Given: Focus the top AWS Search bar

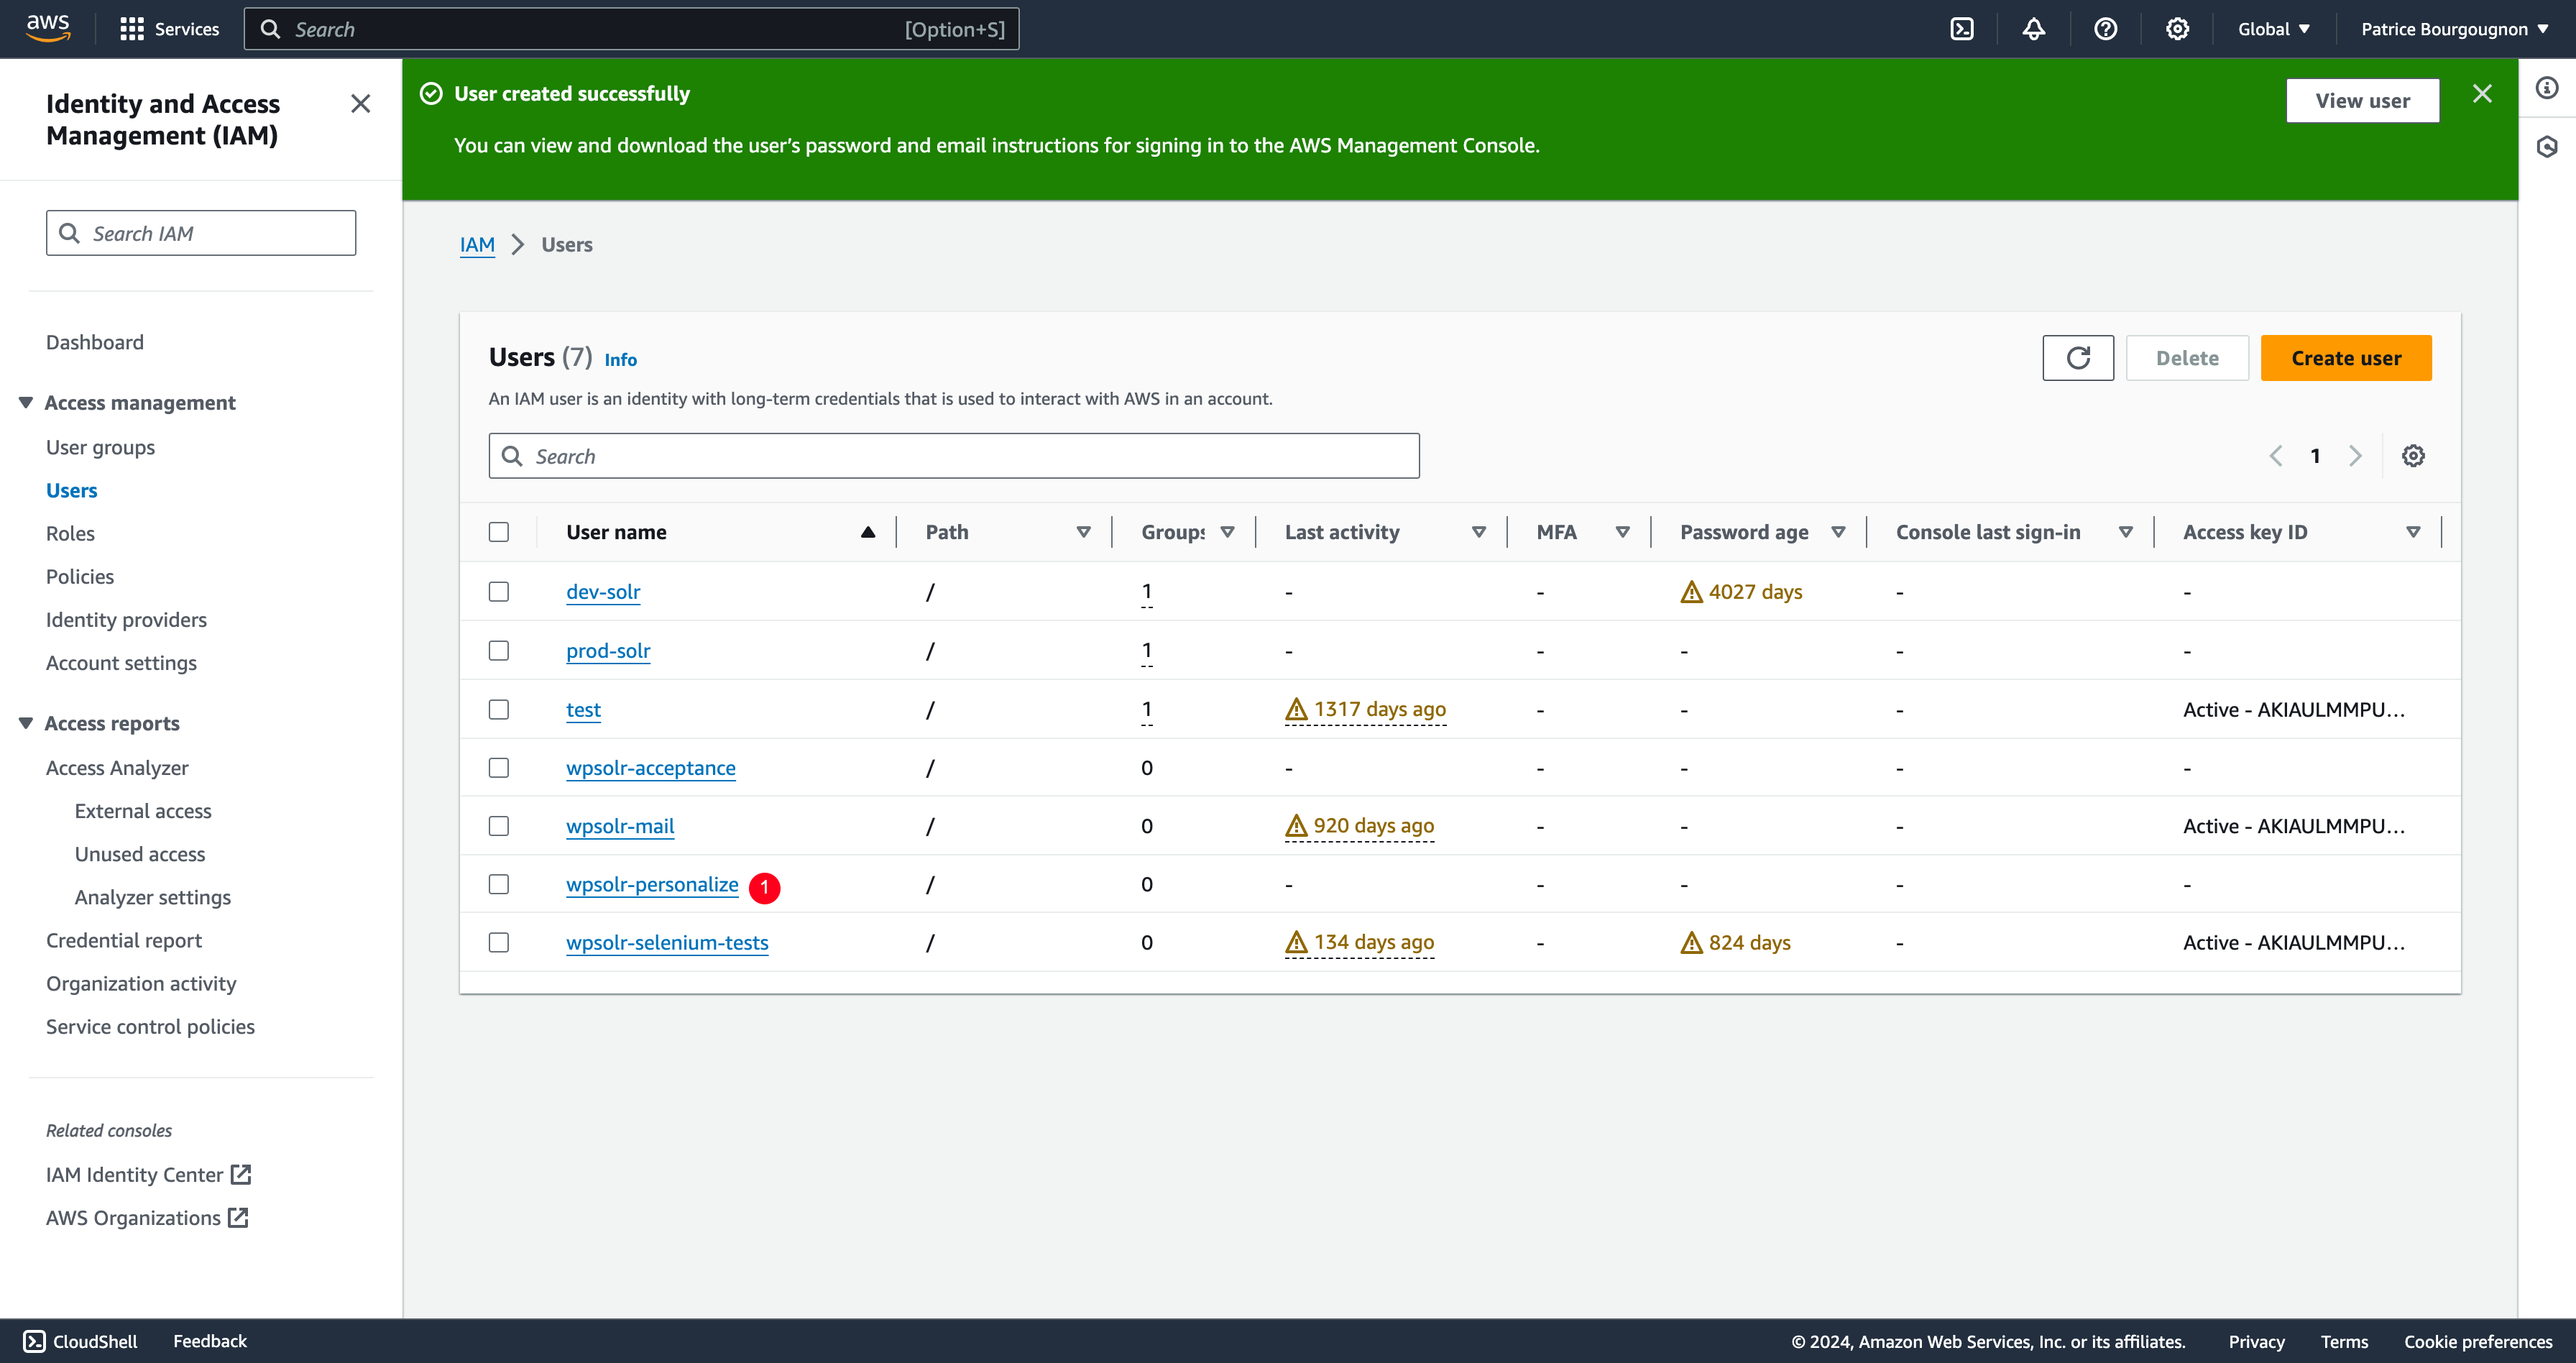Looking at the screenshot, I should click(632, 29).
